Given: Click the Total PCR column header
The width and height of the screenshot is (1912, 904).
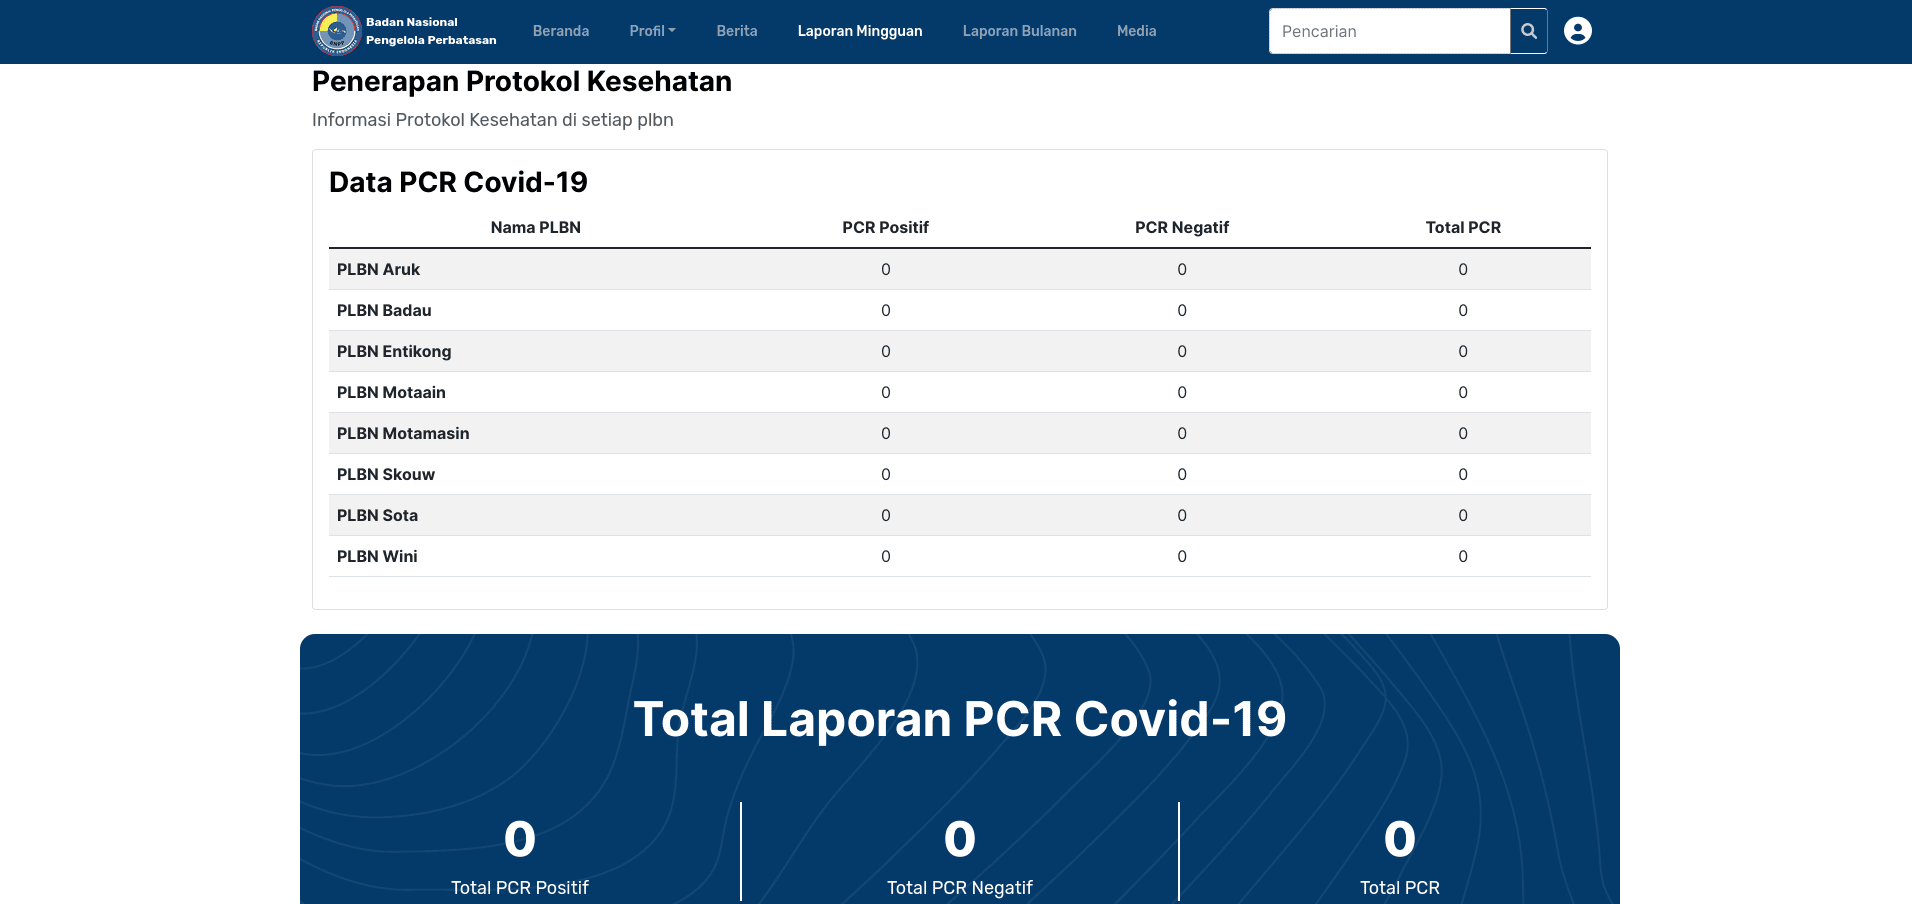Looking at the screenshot, I should [x=1462, y=228].
